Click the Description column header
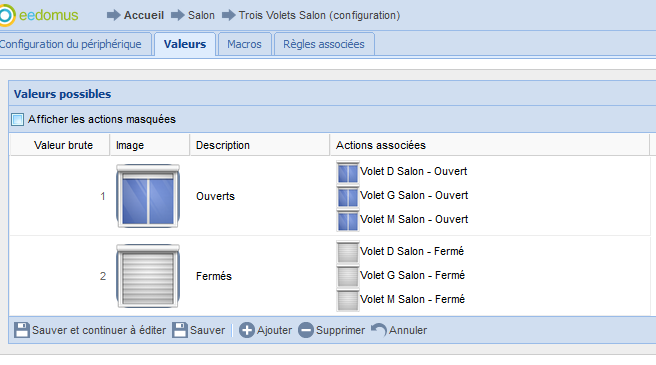The image size is (656, 365). pos(260,145)
